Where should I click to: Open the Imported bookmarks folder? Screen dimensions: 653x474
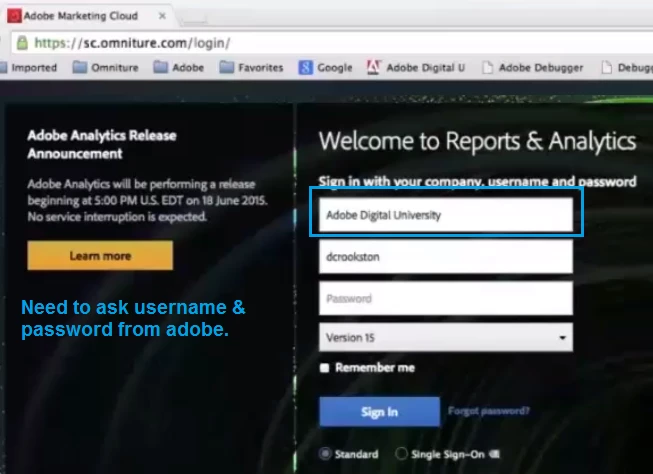coord(28,67)
